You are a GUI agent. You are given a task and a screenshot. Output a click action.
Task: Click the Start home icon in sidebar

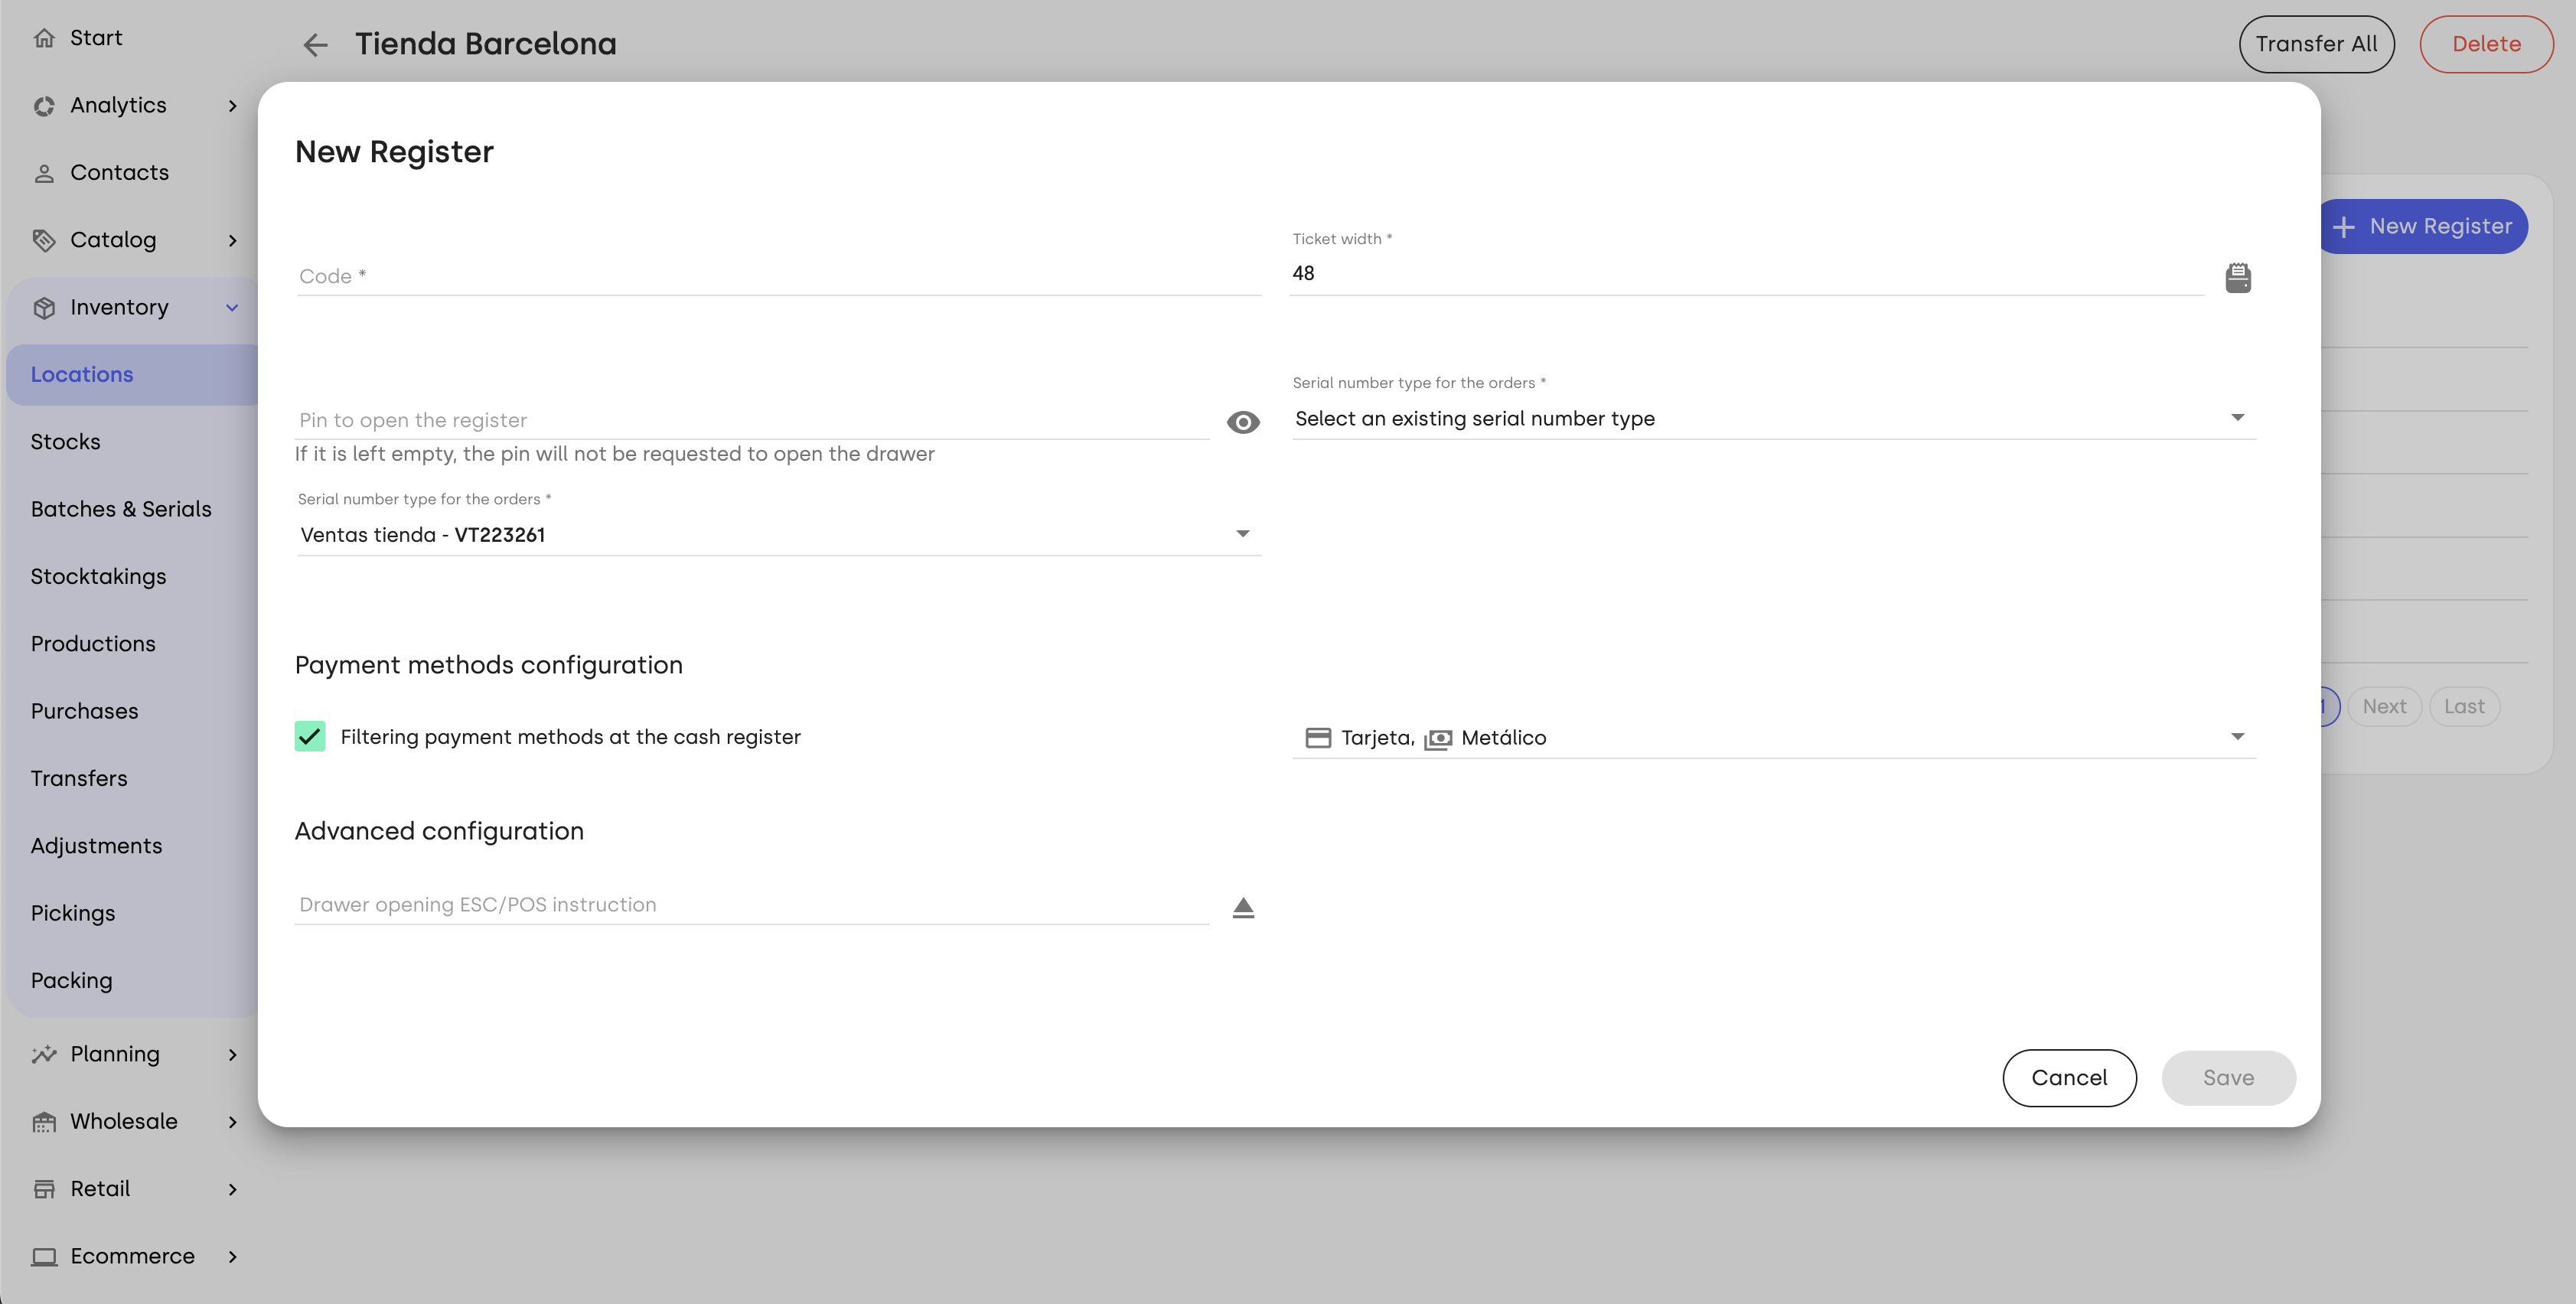click(x=44, y=38)
